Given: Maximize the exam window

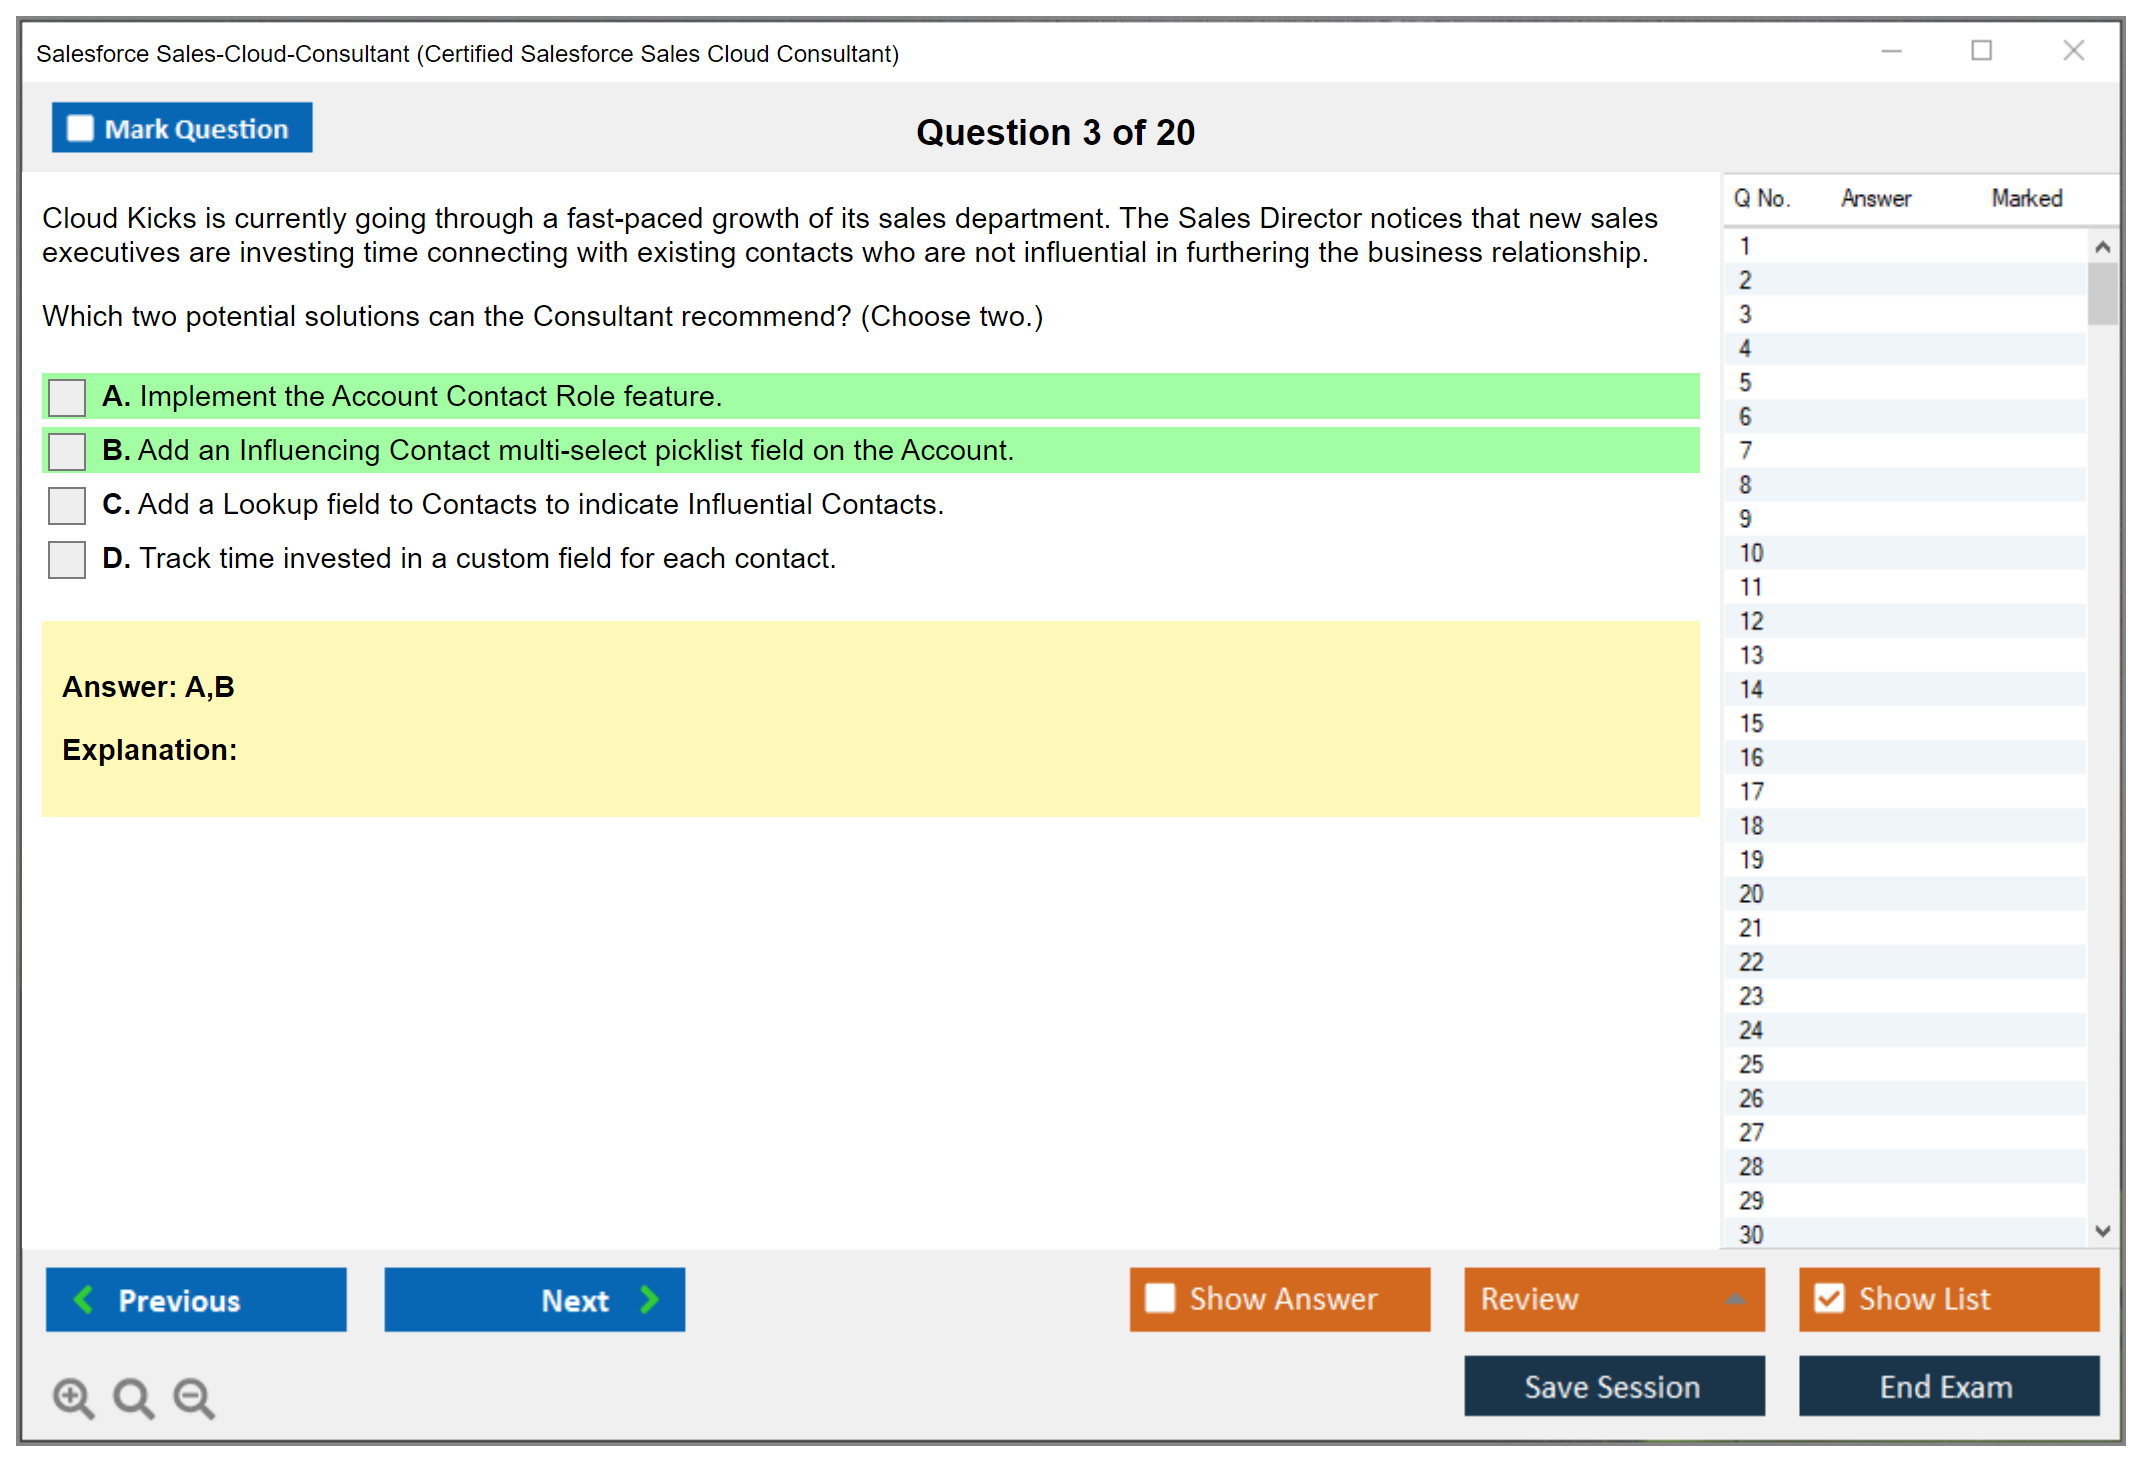Looking at the screenshot, I should (1981, 51).
